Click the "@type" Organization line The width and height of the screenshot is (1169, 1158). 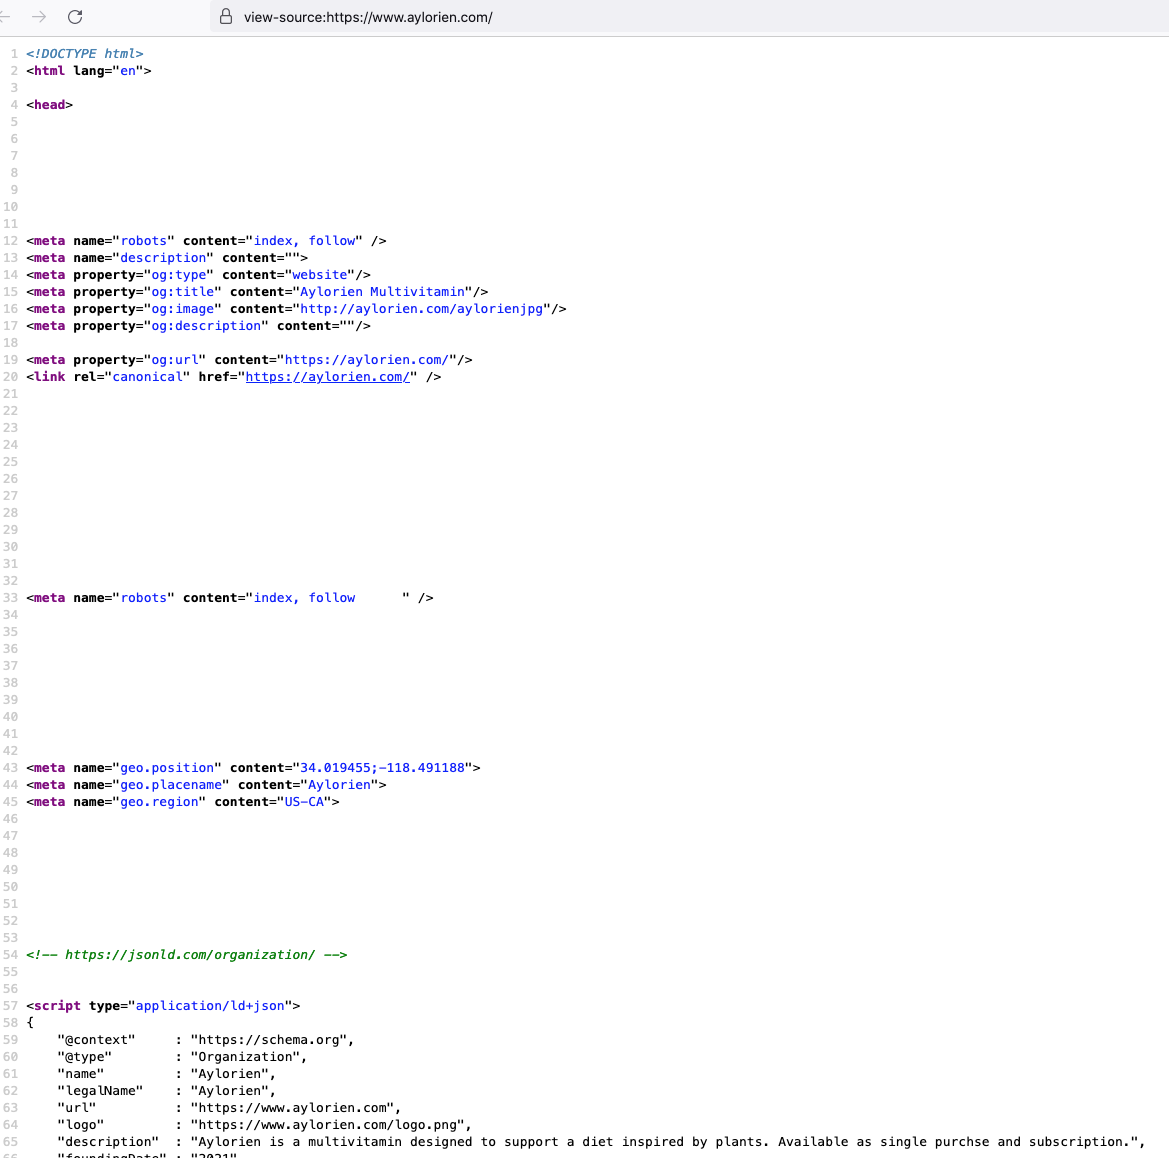[182, 1057]
